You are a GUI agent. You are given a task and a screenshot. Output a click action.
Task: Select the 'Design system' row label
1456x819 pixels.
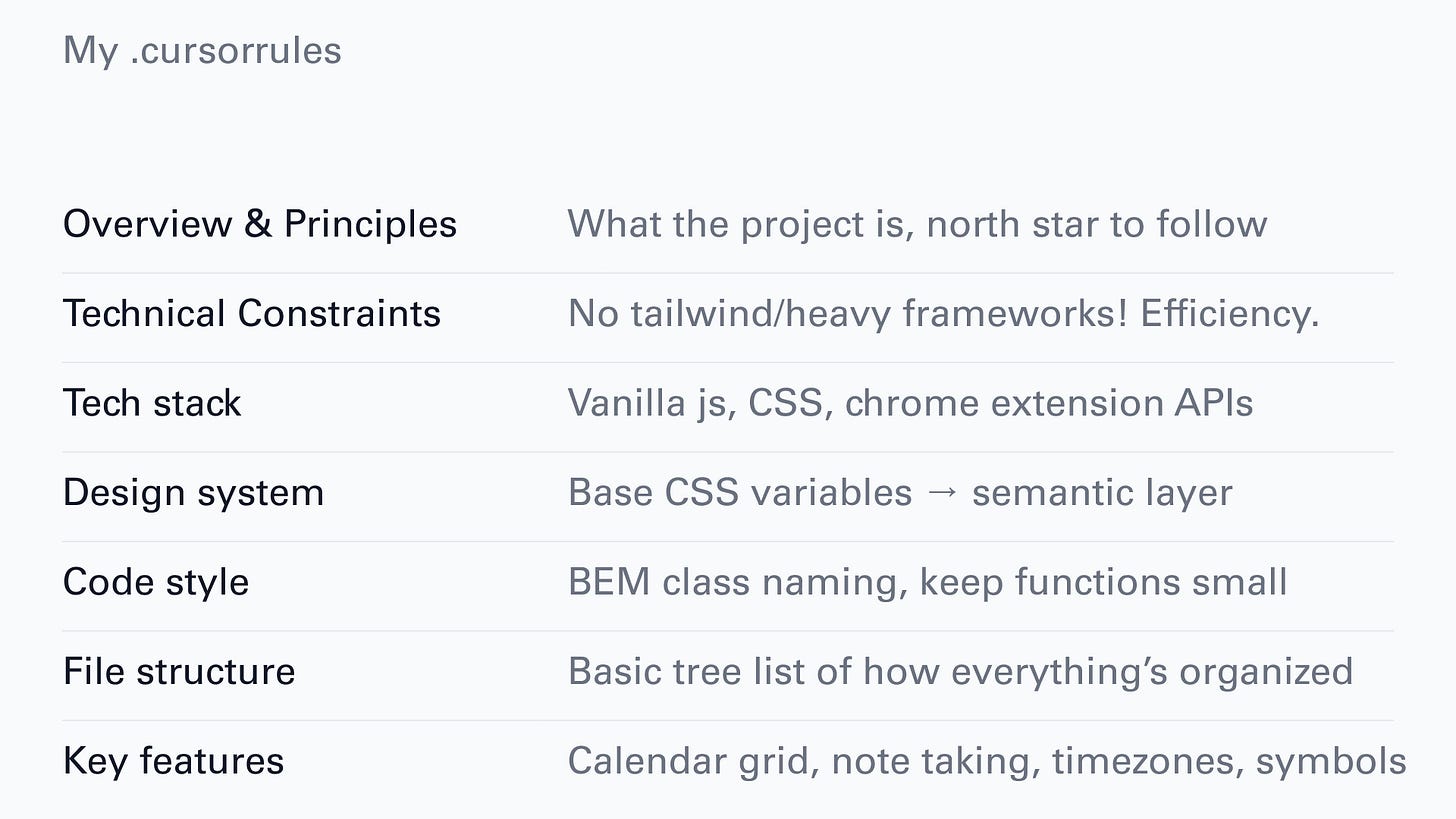pyautogui.click(x=193, y=493)
